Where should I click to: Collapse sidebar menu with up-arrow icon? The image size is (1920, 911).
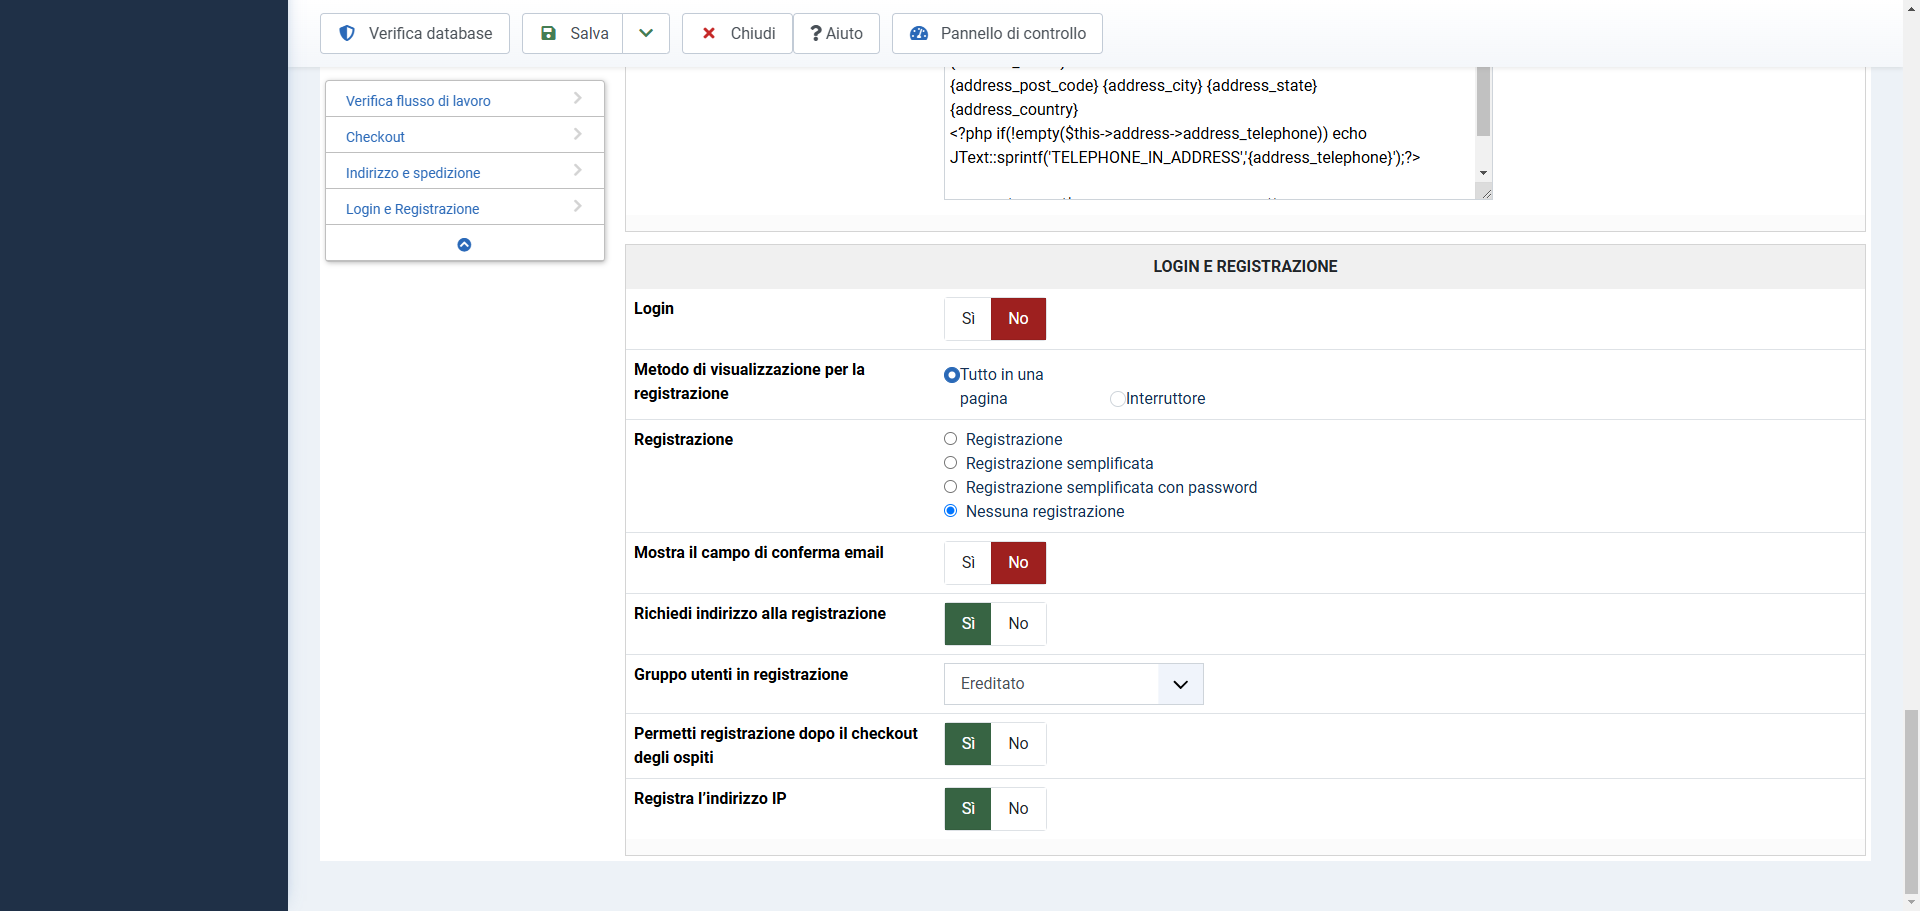coord(464,244)
